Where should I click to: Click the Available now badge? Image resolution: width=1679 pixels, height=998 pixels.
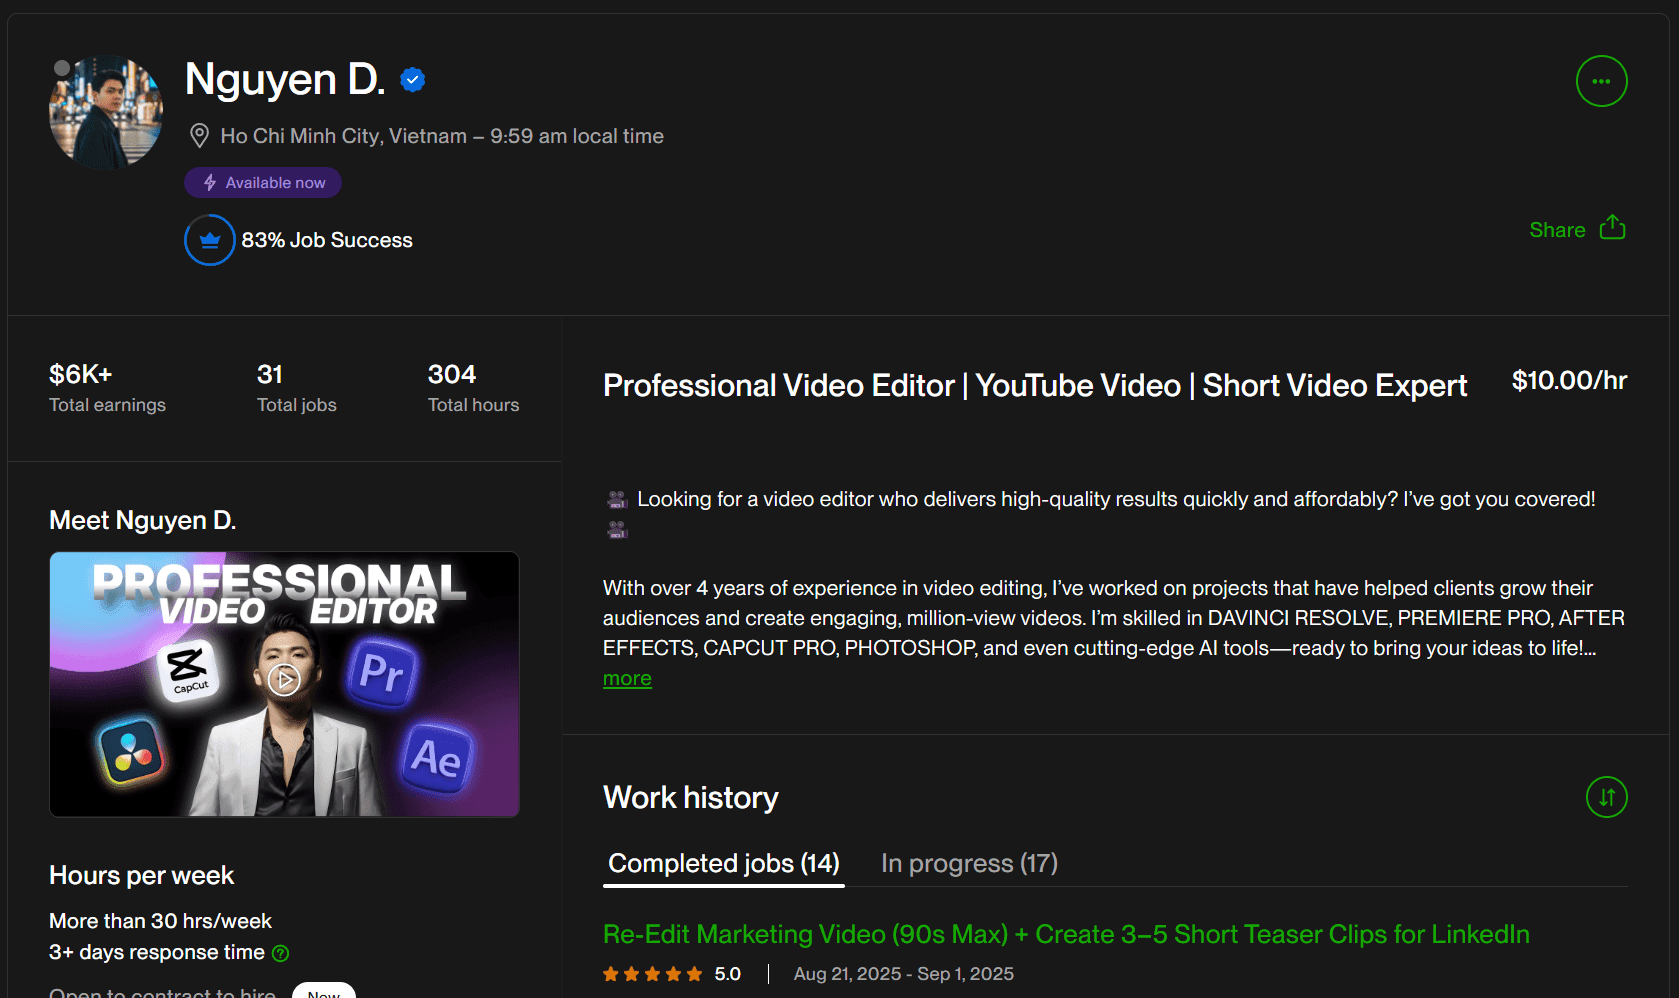tap(263, 183)
